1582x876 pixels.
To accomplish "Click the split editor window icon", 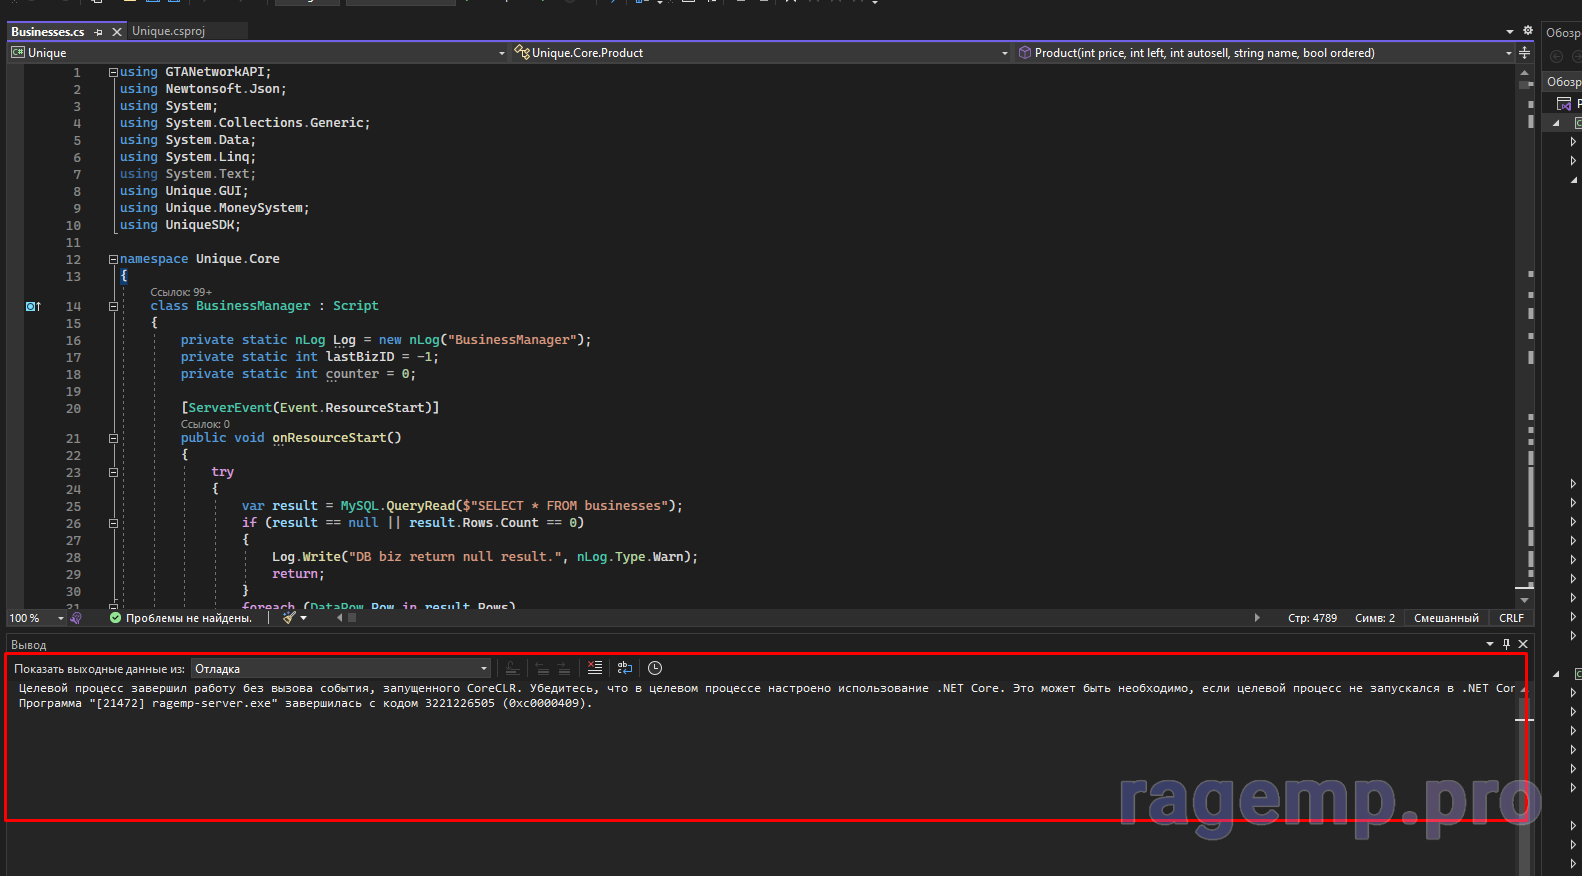I will coord(1525,53).
